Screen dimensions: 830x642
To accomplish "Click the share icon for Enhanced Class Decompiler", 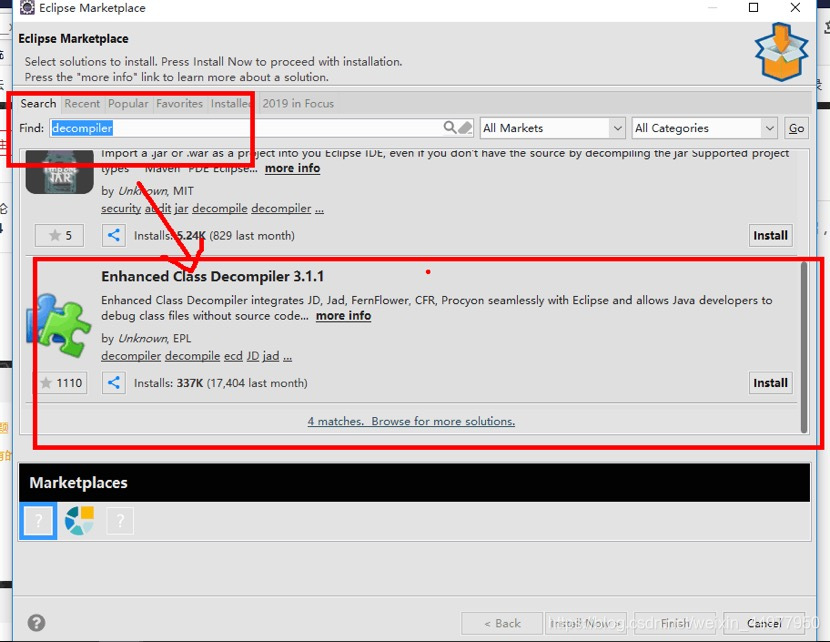I will pos(113,383).
